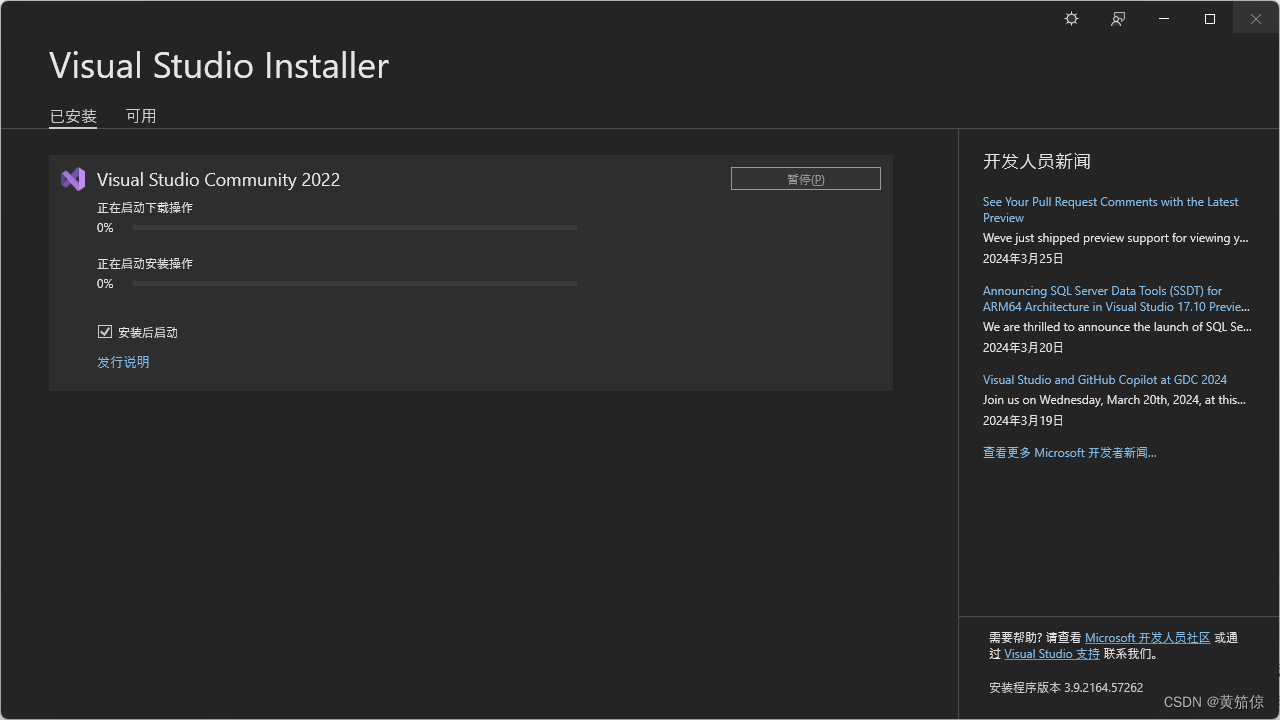Viewport: 1280px width, 720px height.
Task: Click the feedback icon in title bar
Action: click(1118, 19)
